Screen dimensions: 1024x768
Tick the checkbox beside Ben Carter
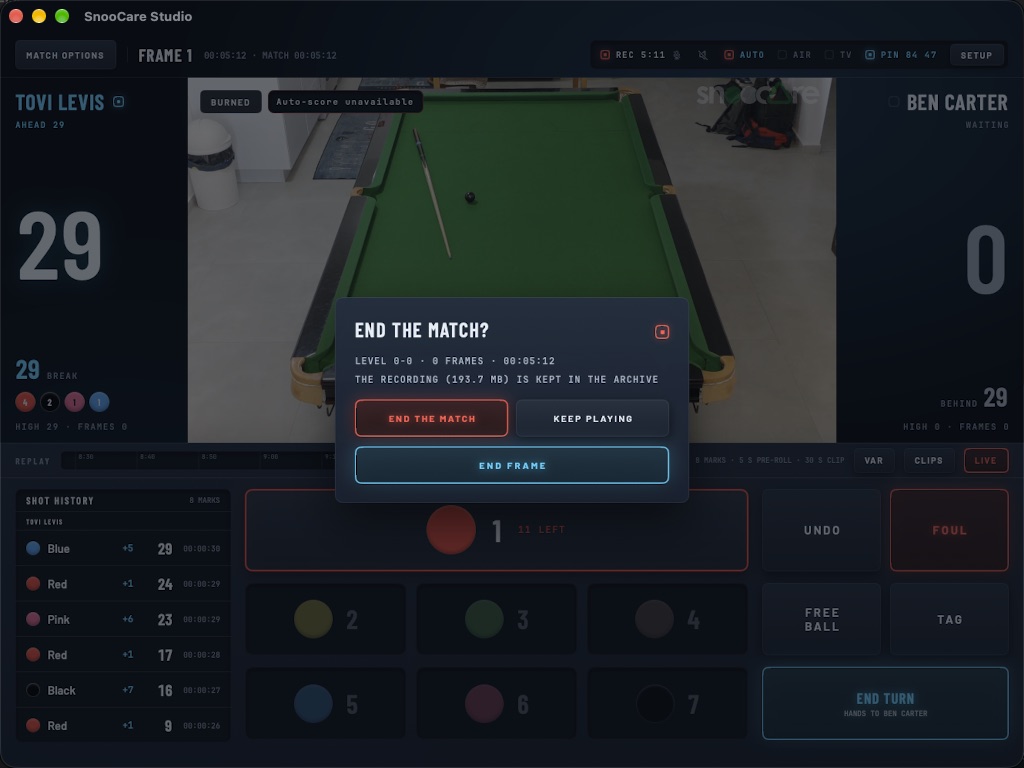[893, 102]
